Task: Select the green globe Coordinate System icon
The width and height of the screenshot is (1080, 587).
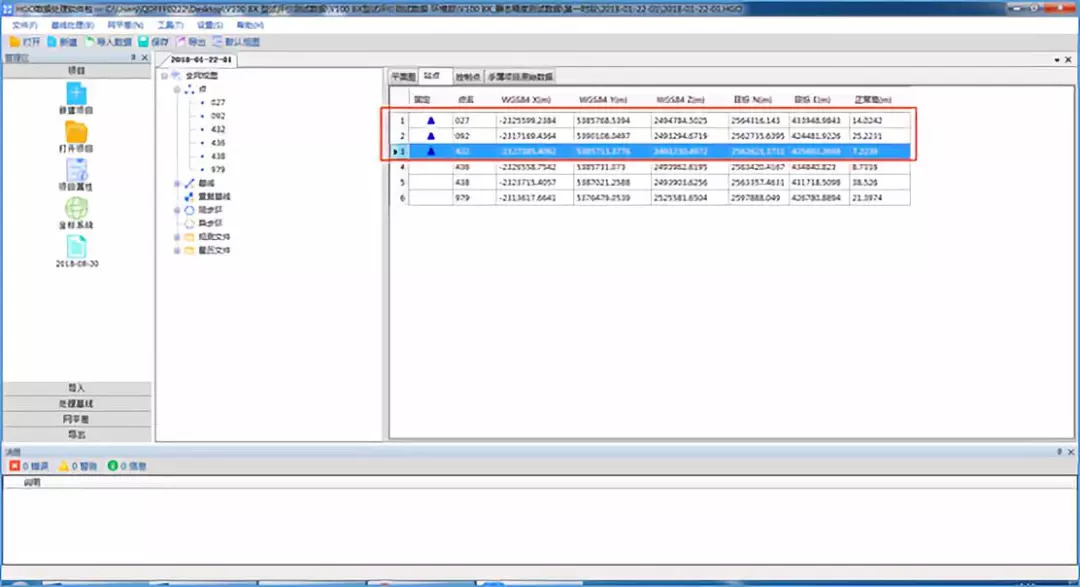Action: pos(76,209)
